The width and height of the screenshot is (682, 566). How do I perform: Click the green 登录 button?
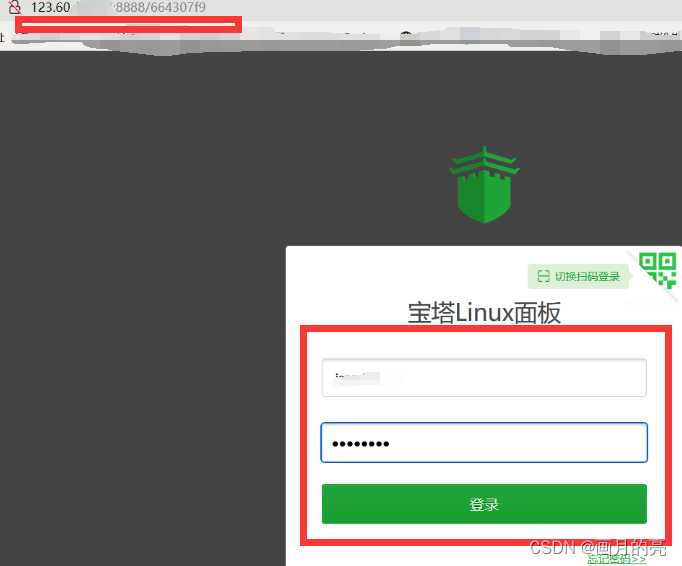(x=484, y=504)
